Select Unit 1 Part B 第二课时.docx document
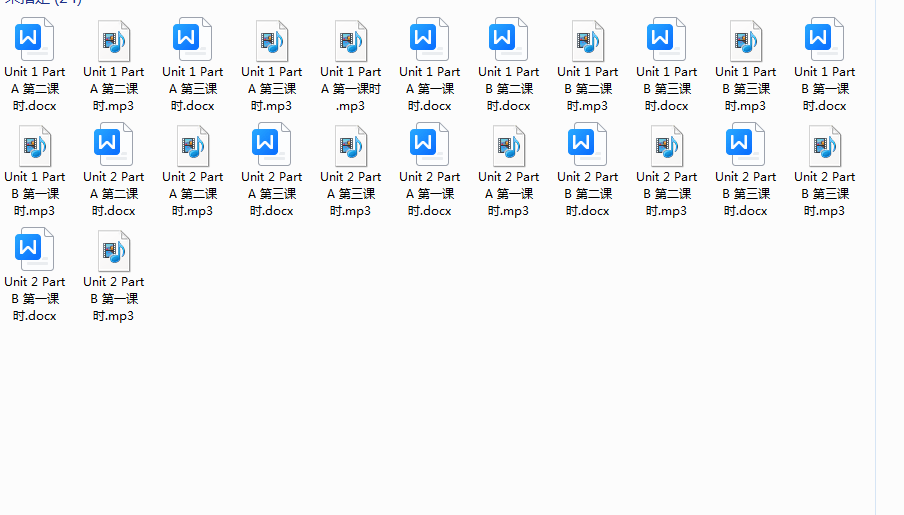904x515 pixels. tap(508, 41)
